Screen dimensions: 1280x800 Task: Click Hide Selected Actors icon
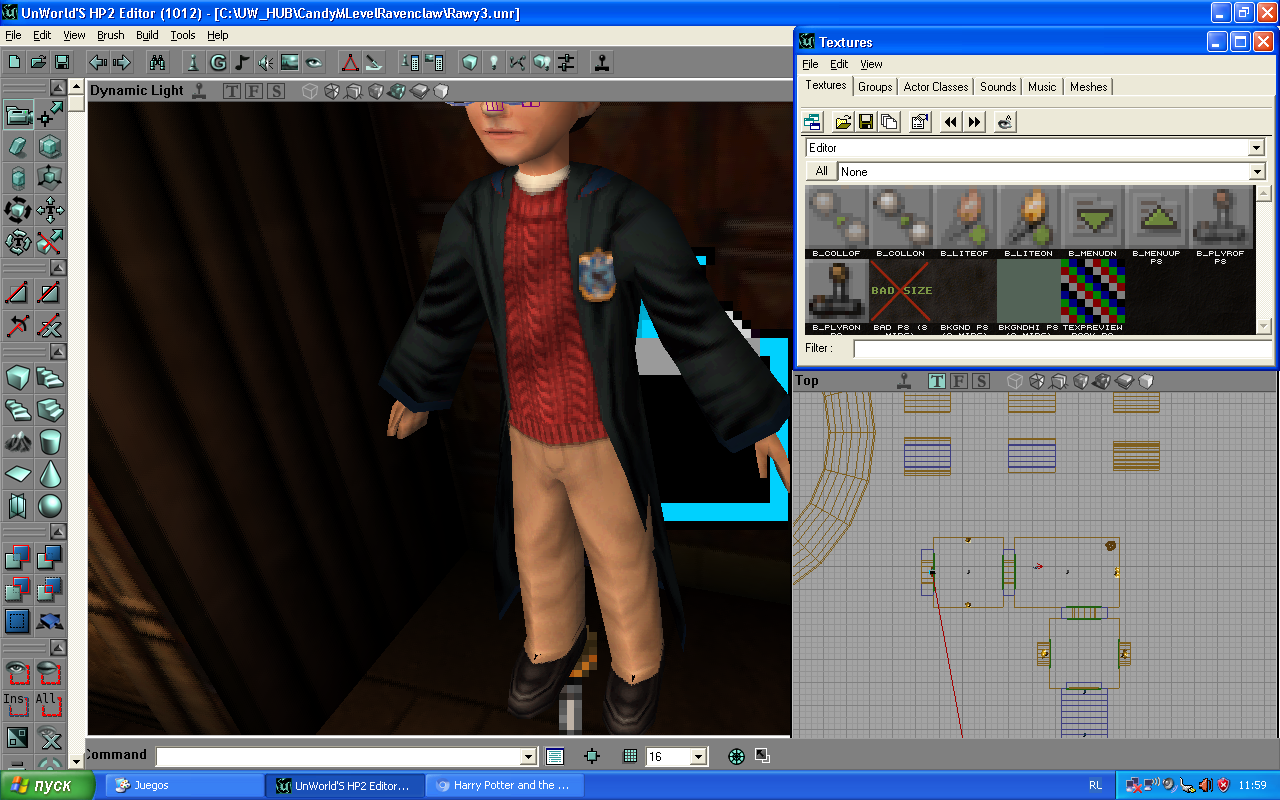(50, 672)
